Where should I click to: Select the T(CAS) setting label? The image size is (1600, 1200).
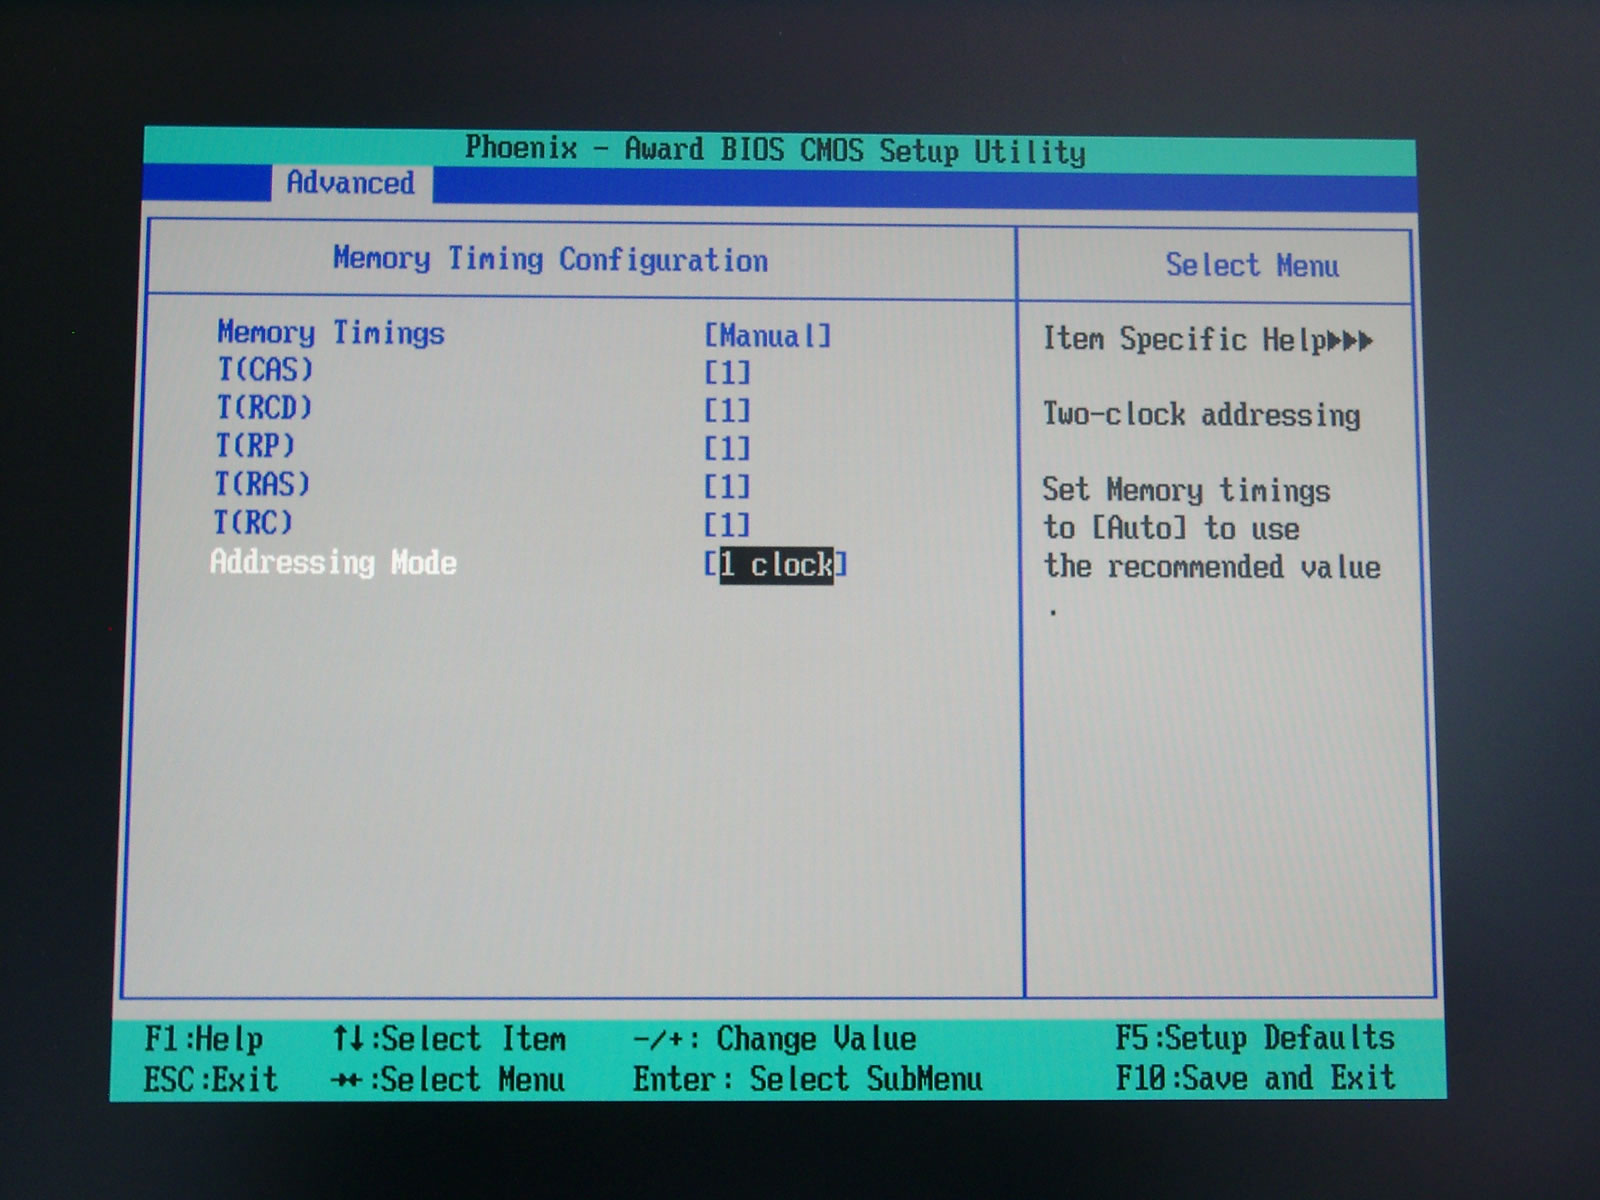tap(265, 370)
